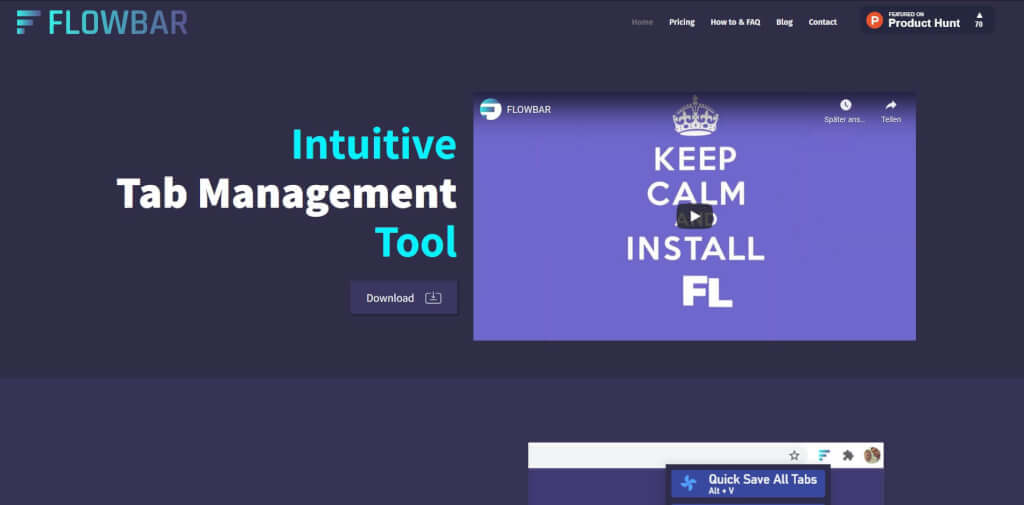Open the Home nav link
The width and height of the screenshot is (1024, 505).
click(x=642, y=22)
